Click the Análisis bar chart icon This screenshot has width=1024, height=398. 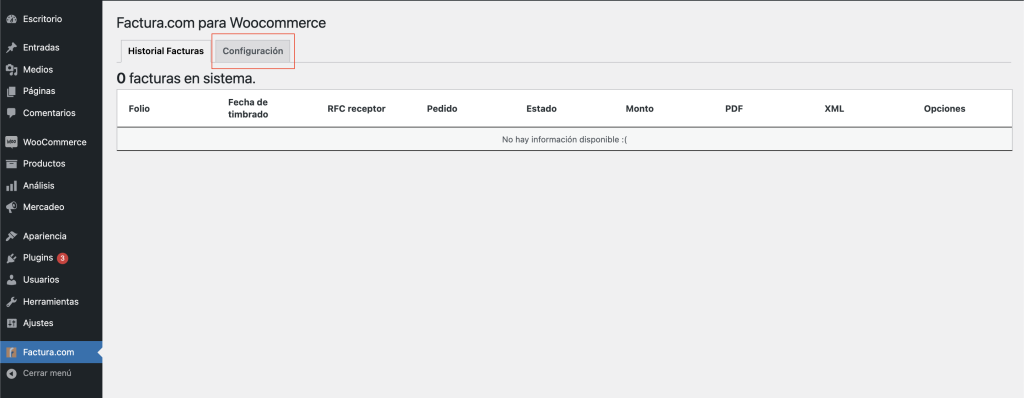(x=11, y=186)
